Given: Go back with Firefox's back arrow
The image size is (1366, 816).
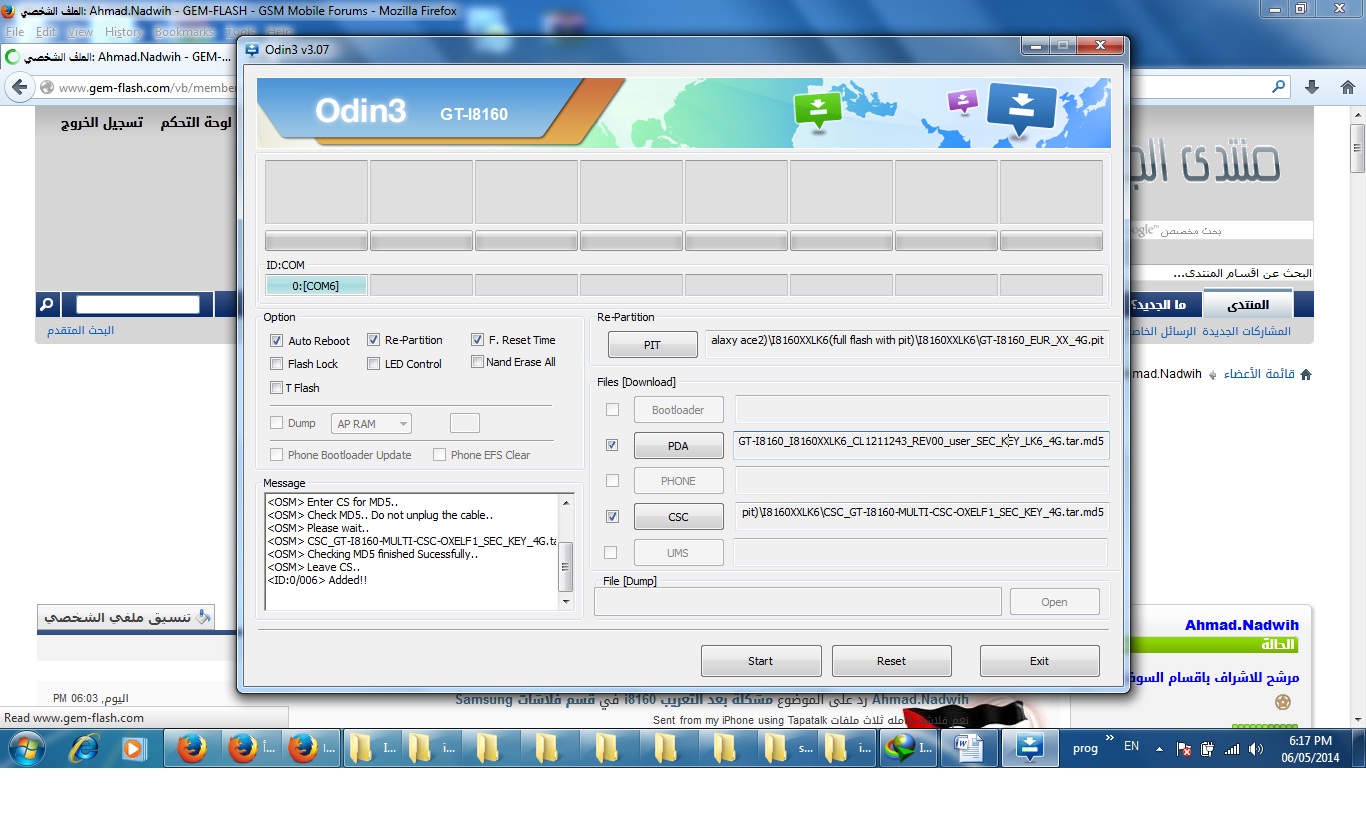Looking at the screenshot, I should click(x=19, y=87).
